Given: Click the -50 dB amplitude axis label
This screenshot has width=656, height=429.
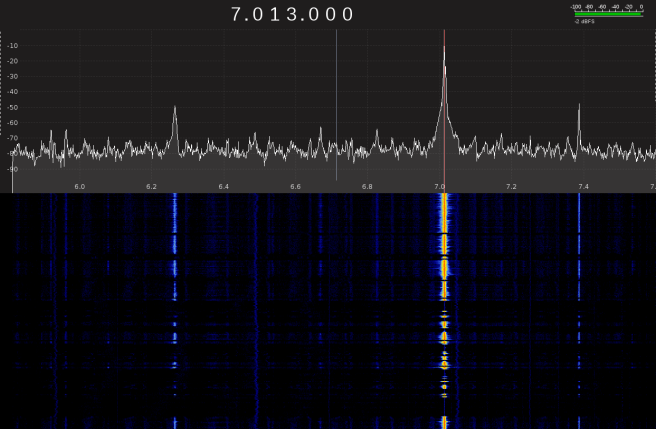Looking at the screenshot, I should coord(16,107).
